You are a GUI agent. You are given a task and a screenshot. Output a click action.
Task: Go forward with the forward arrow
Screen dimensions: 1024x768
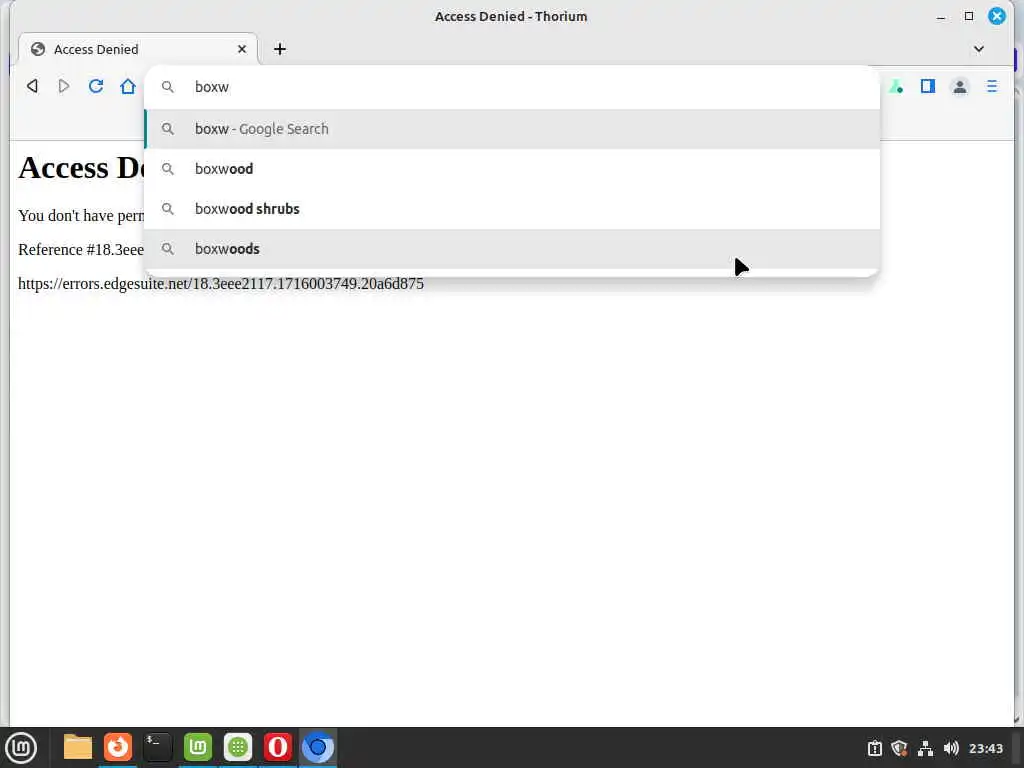63,86
